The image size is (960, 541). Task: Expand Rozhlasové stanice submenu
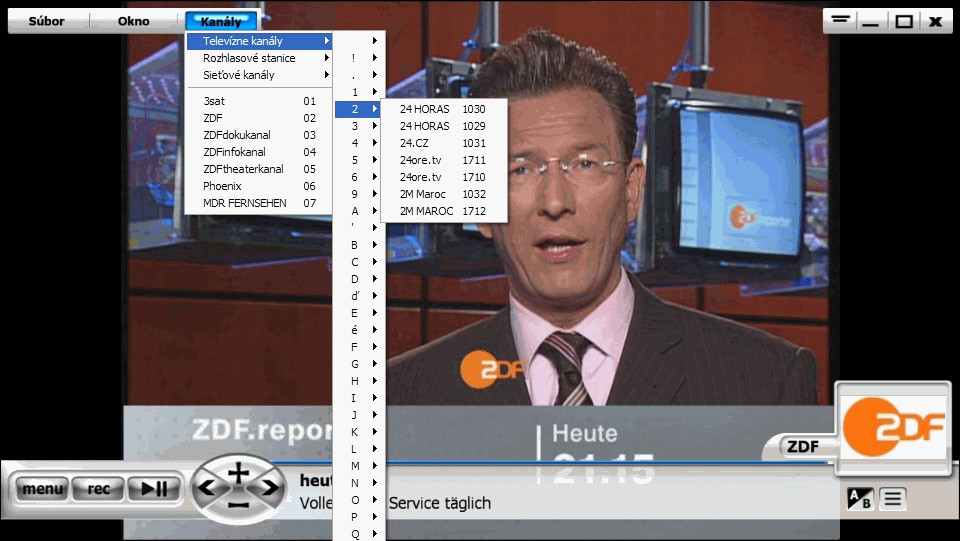click(x=260, y=58)
